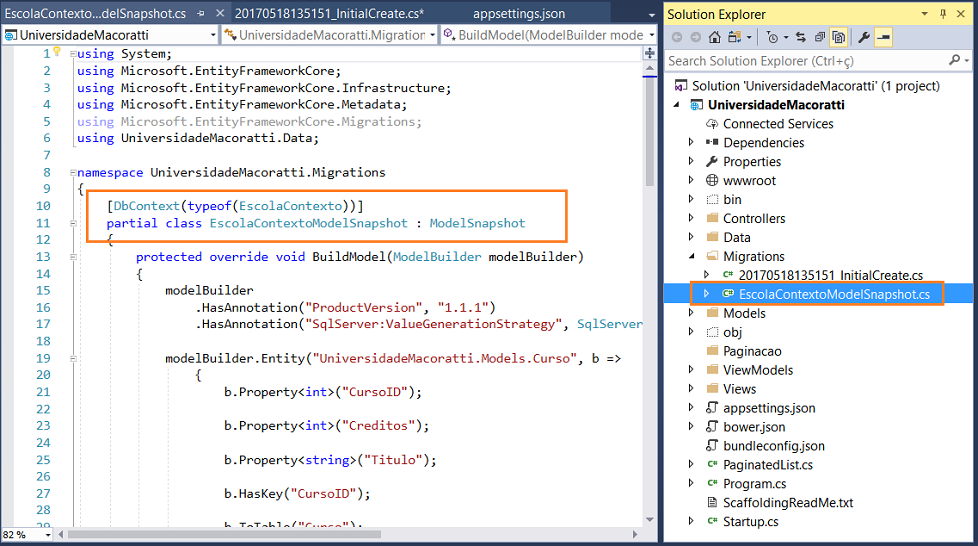Open the UniversidadeMacoratti project dropdown
978x546 pixels.
(213, 35)
